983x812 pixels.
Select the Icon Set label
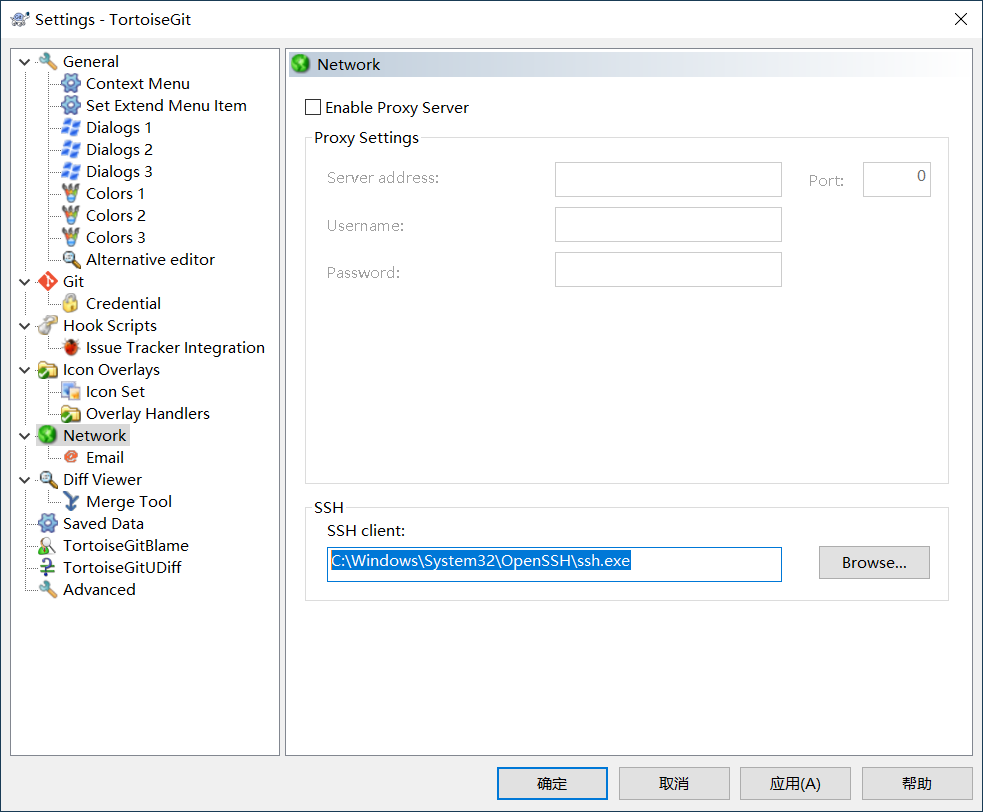tap(115, 391)
